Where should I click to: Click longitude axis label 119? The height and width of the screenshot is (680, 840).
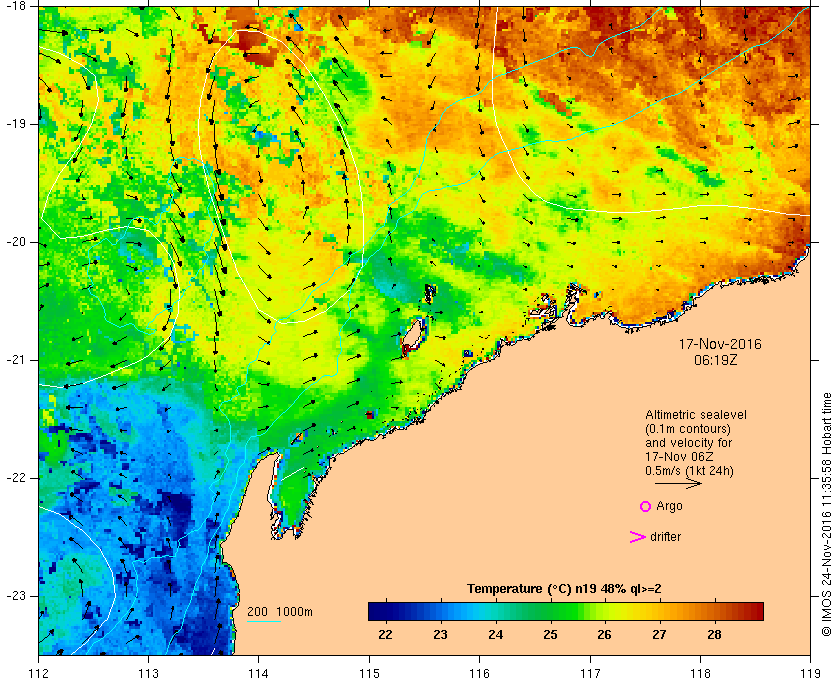pos(810,672)
